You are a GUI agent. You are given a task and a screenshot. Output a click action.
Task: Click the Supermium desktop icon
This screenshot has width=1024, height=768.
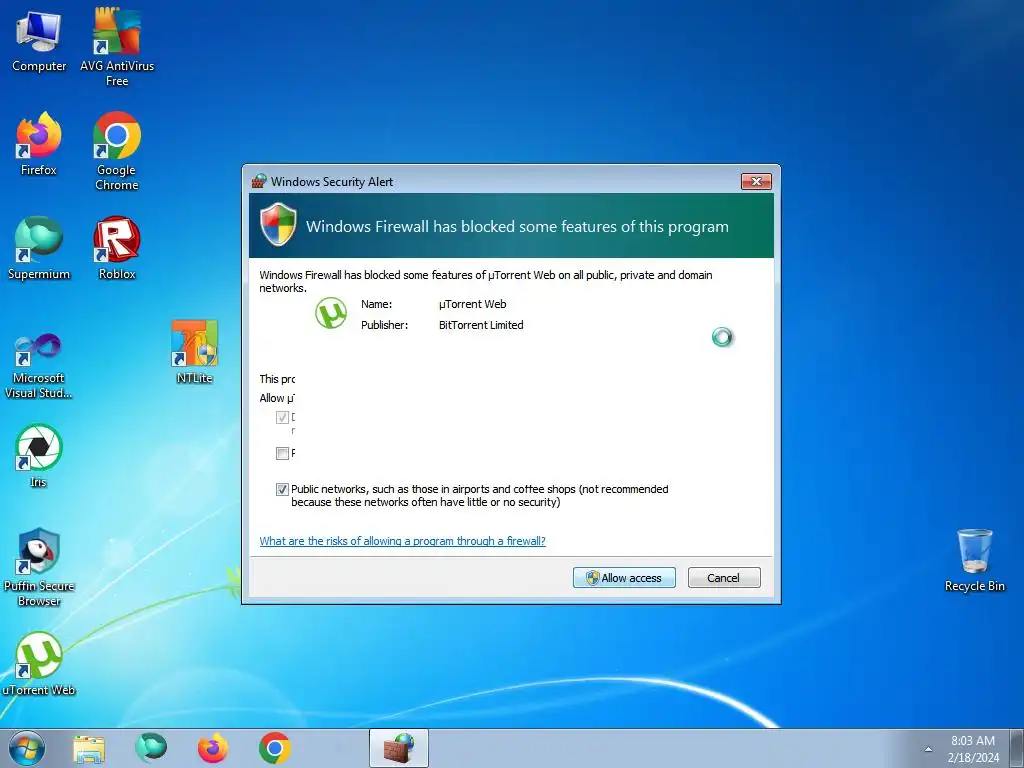point(39,249)
